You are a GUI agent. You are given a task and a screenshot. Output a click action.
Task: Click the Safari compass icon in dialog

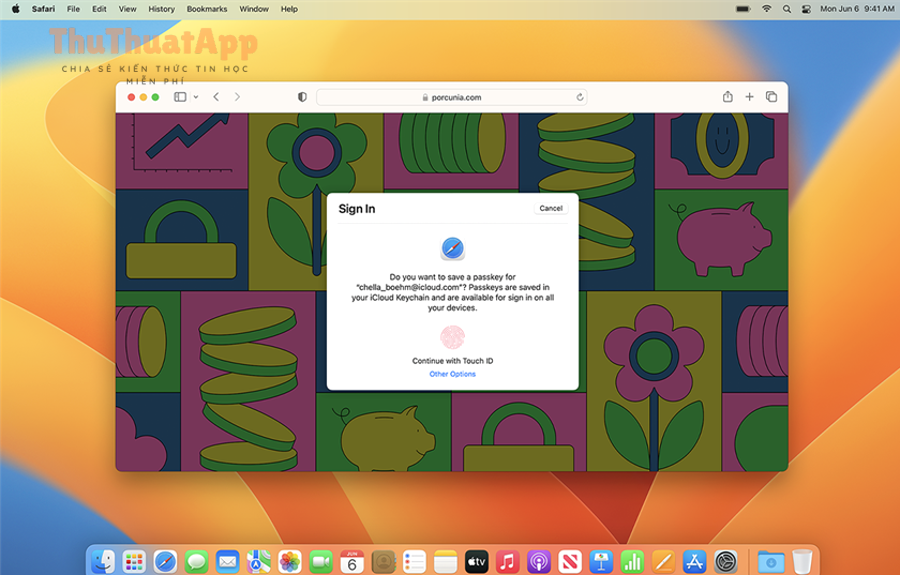pyautogui.click(x=453, y=248)
